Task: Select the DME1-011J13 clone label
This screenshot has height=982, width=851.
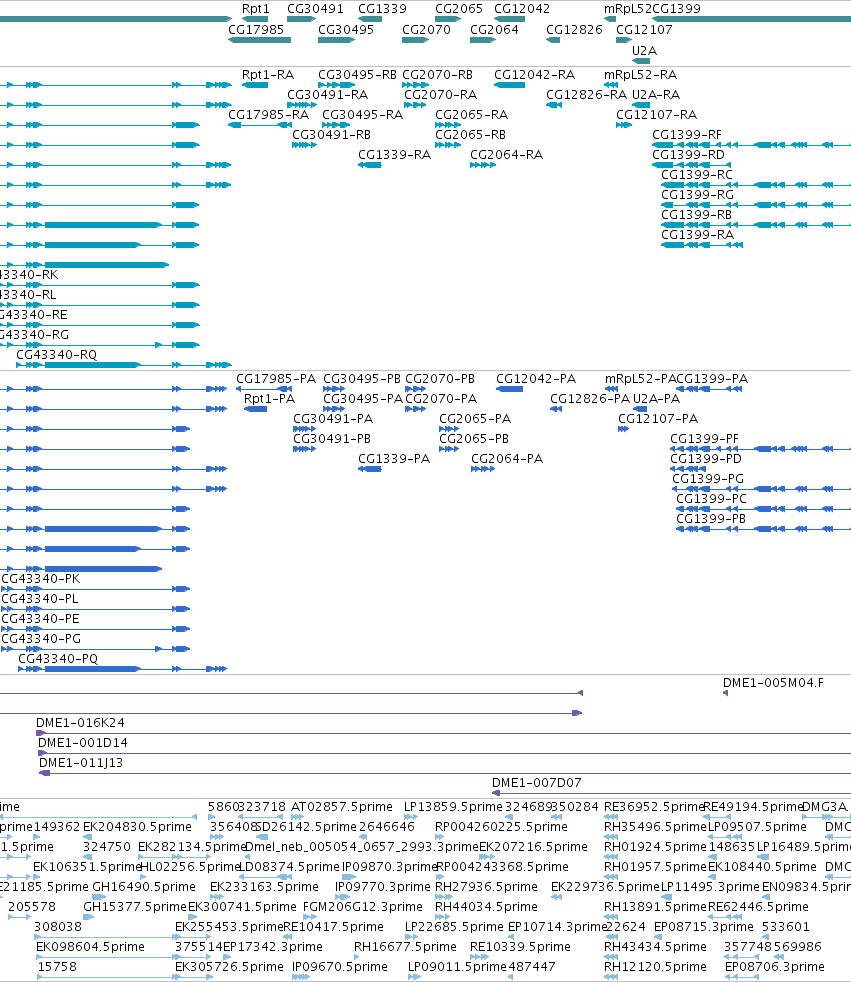Action: [x=81, y=763]
